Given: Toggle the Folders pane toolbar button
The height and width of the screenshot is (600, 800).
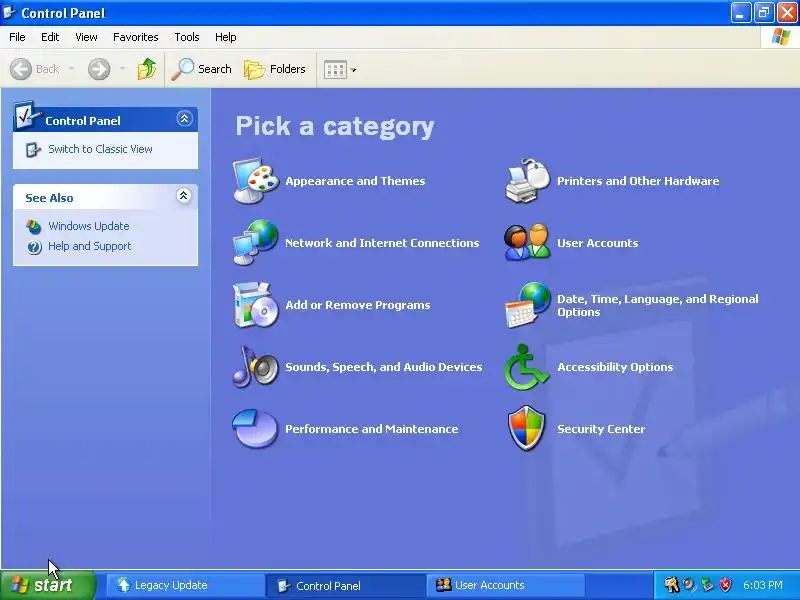Looking at the screenshot, I should click(x=275, y=69).
